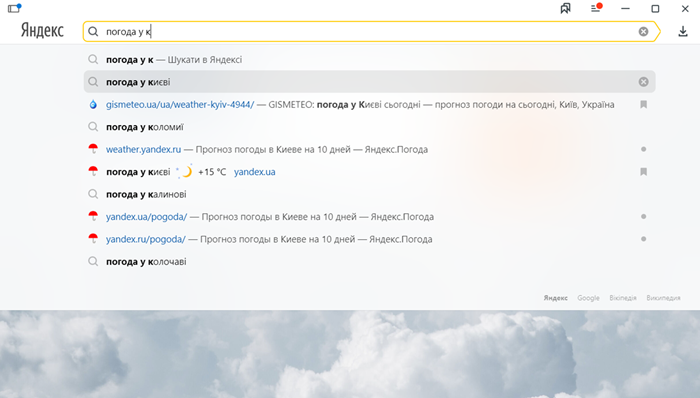Minimize the browser window
700x398 pixels.
[x=625, y=8]
